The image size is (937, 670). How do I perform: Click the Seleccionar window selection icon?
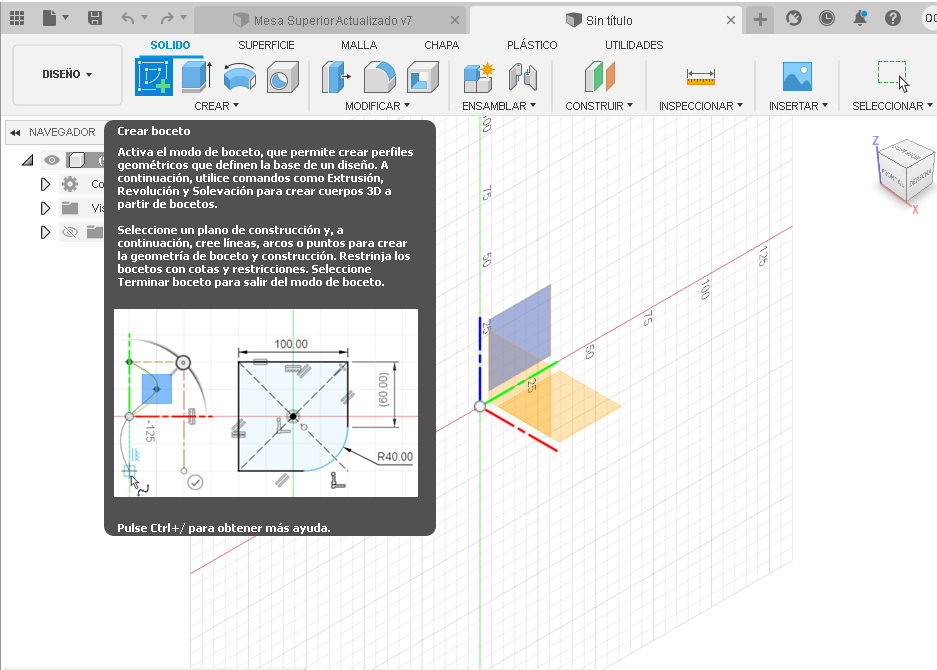(893, 77)
